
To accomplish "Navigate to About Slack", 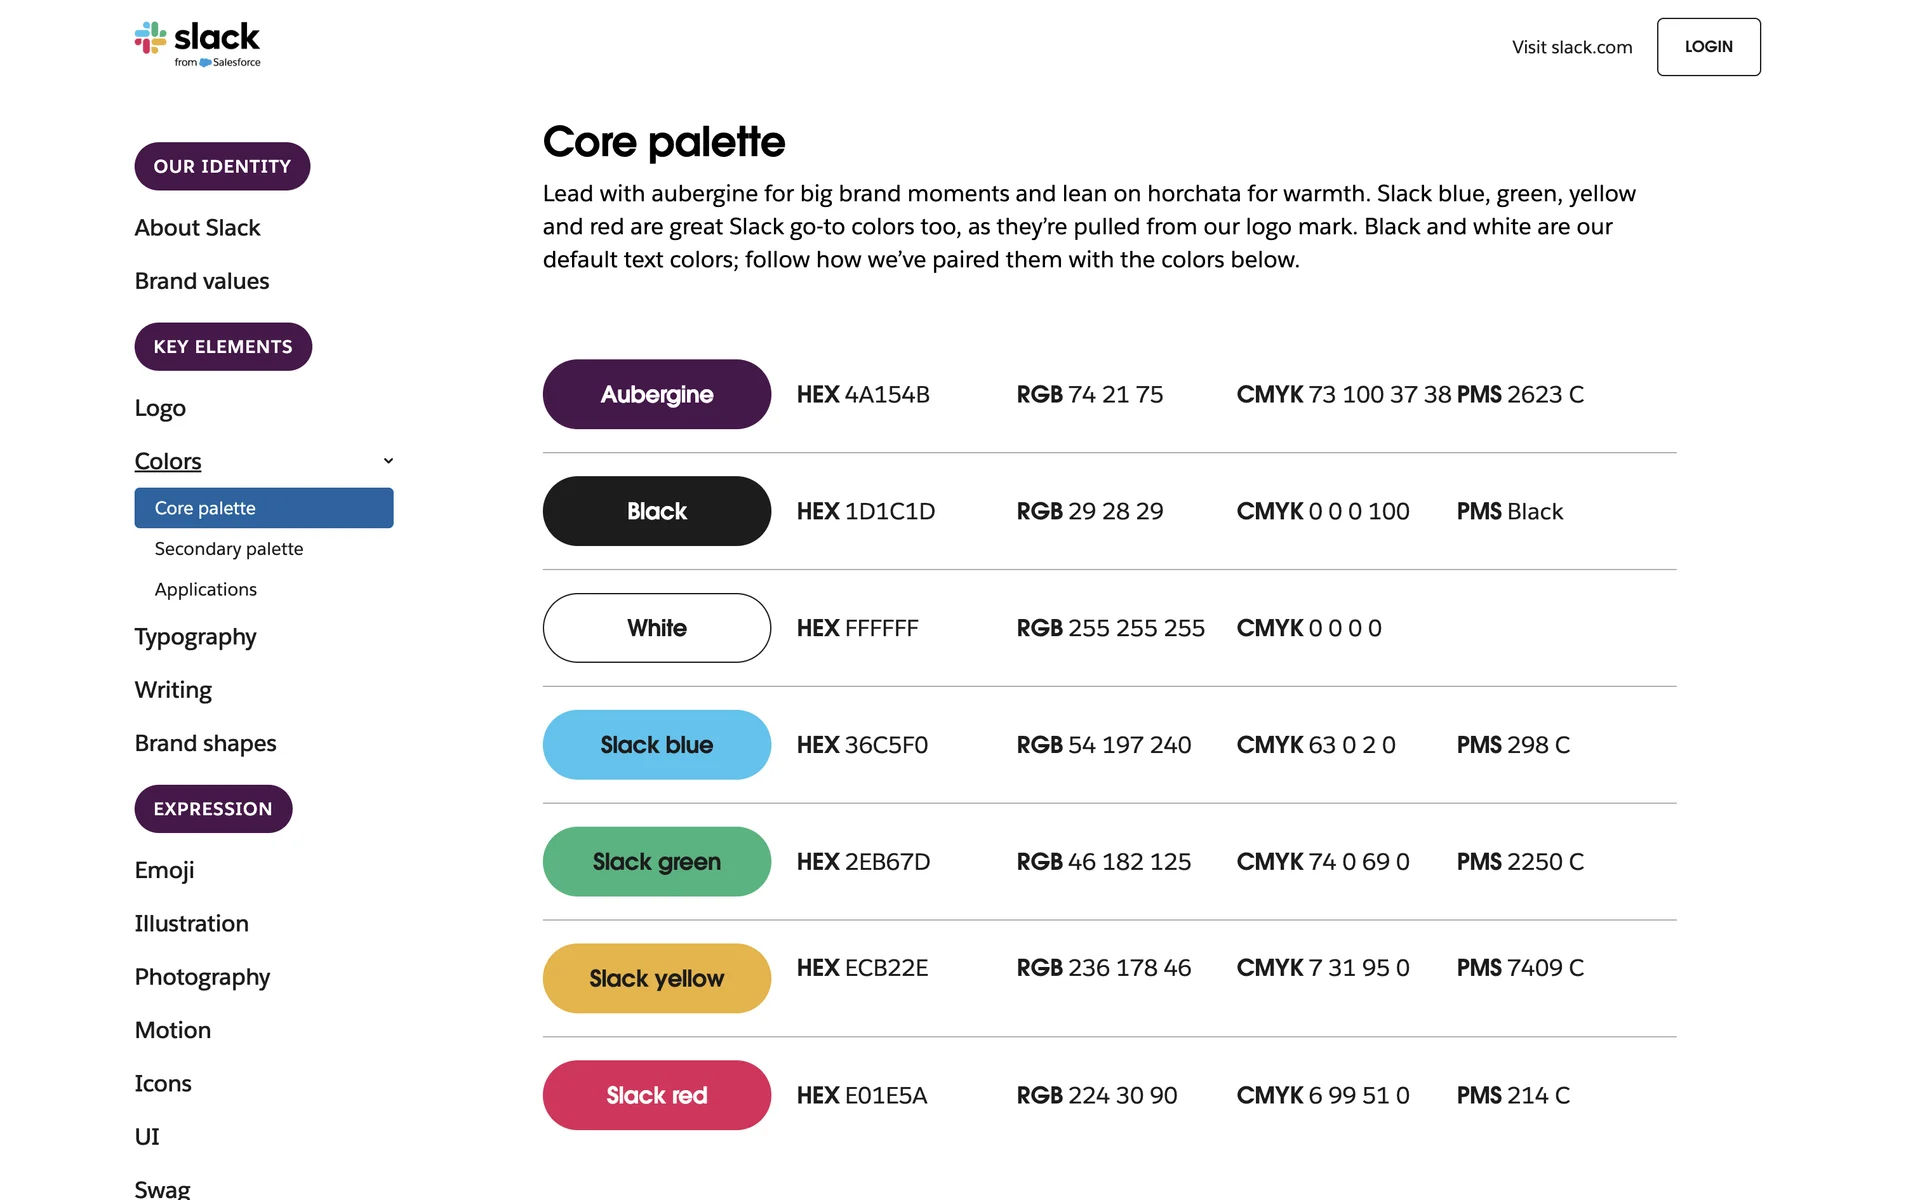I will (x=198, y=228).
